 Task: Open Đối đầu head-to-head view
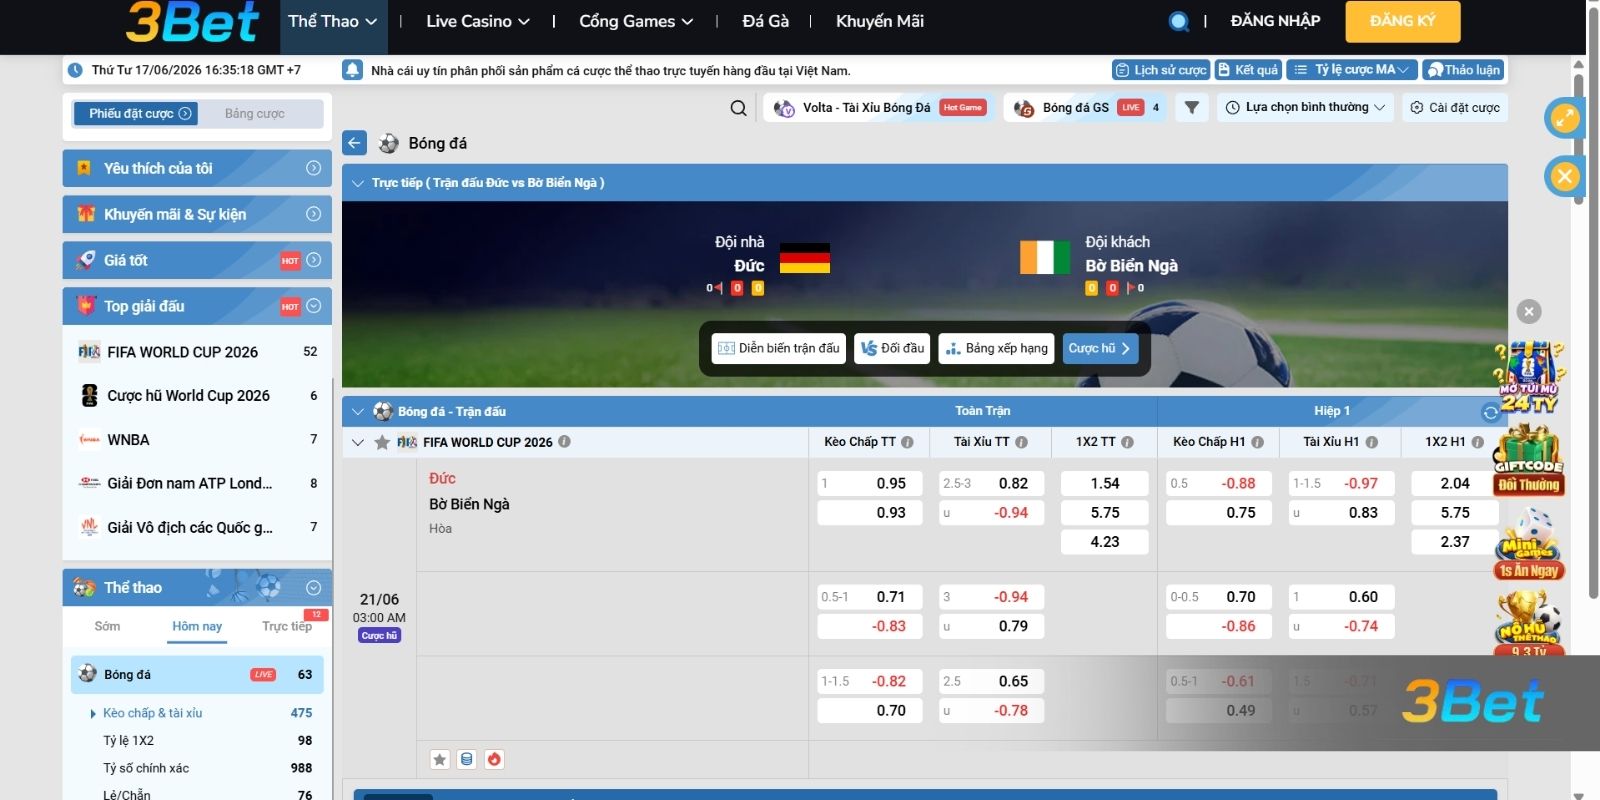(892, 348)
